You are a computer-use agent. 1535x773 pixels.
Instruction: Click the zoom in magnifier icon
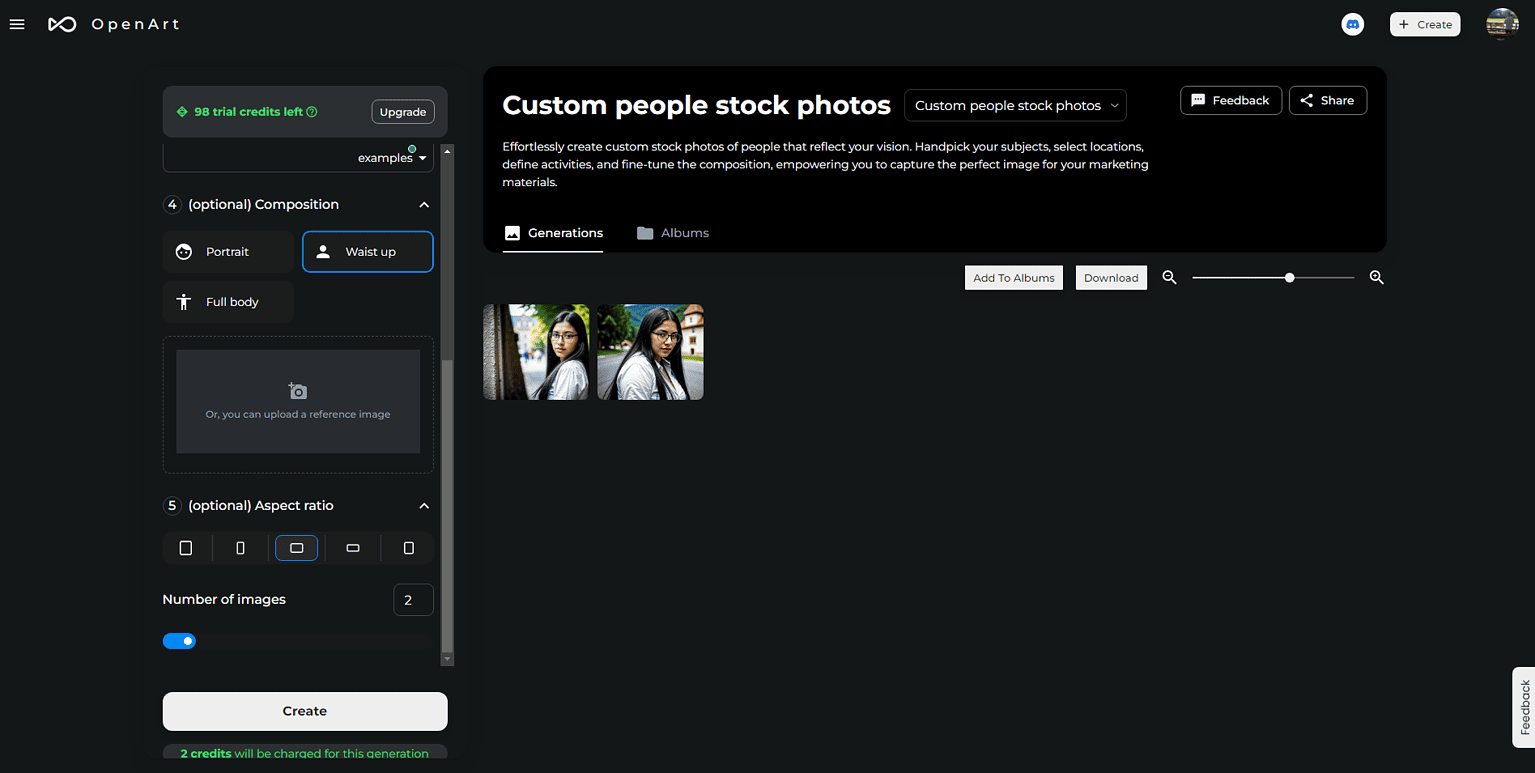point(1377,278)
